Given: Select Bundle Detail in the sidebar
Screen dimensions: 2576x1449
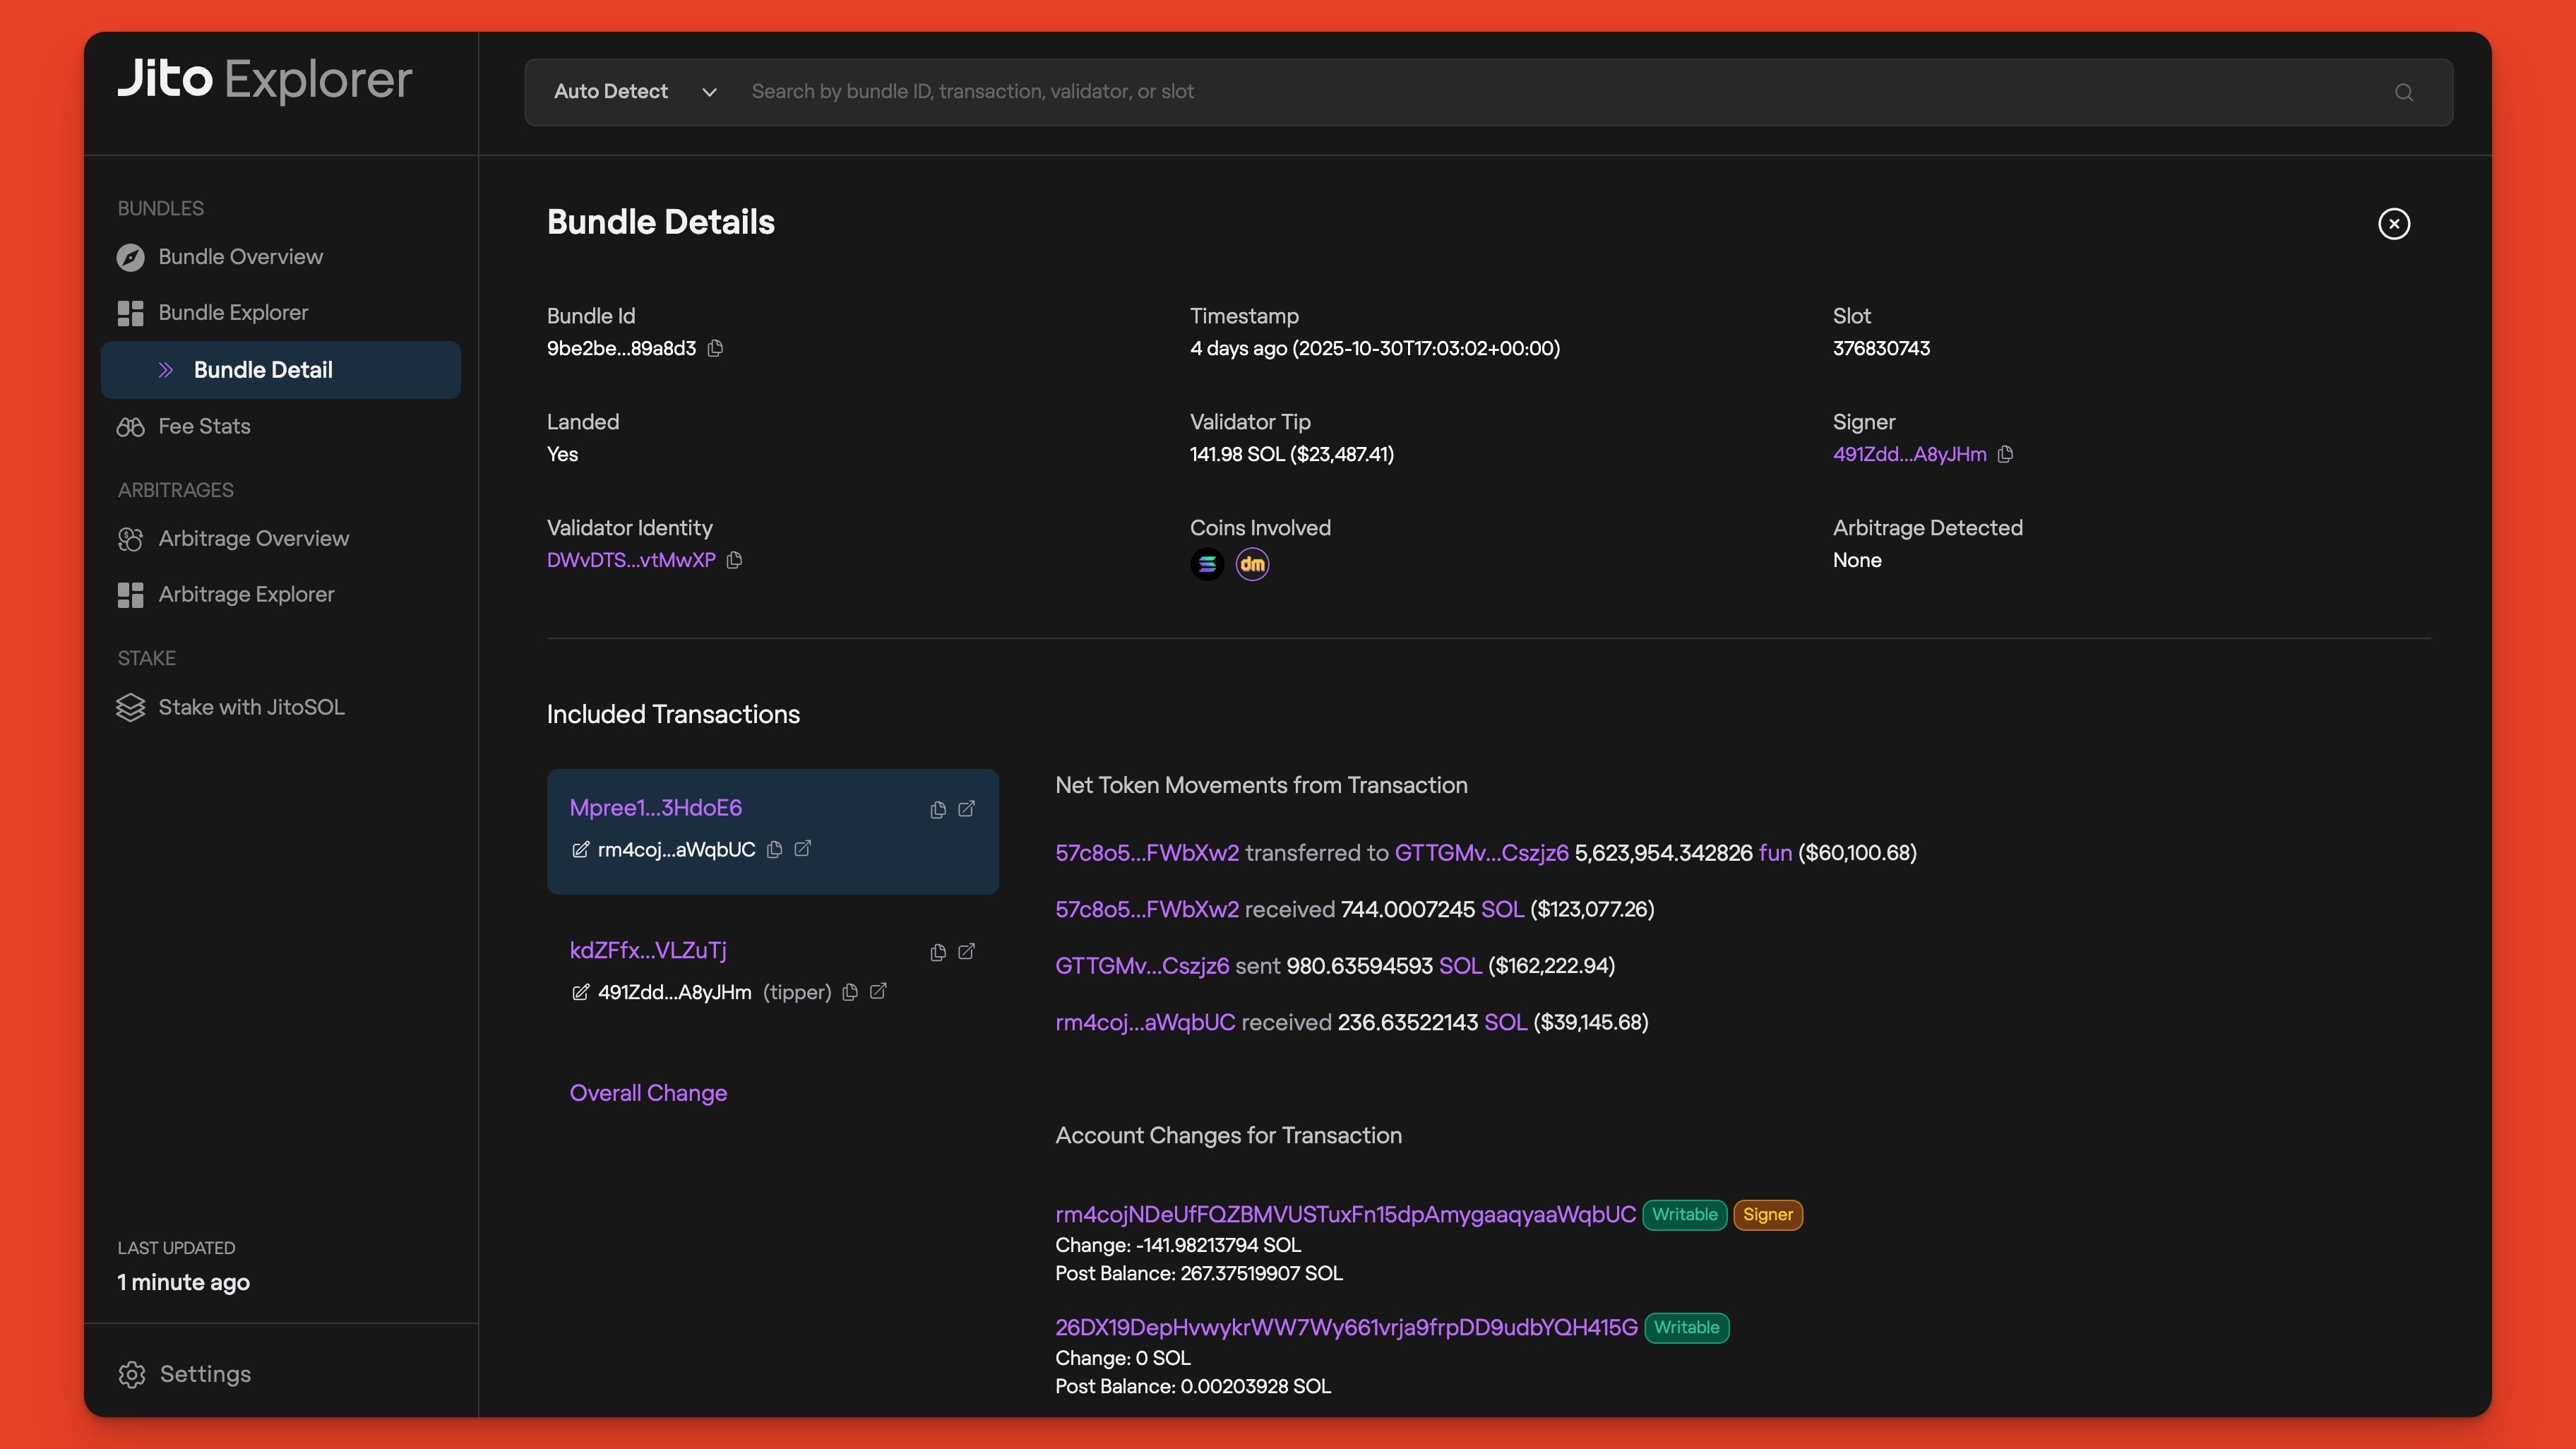Looking at the screenshot, I should pyautogui.click(x=263, y=369).
